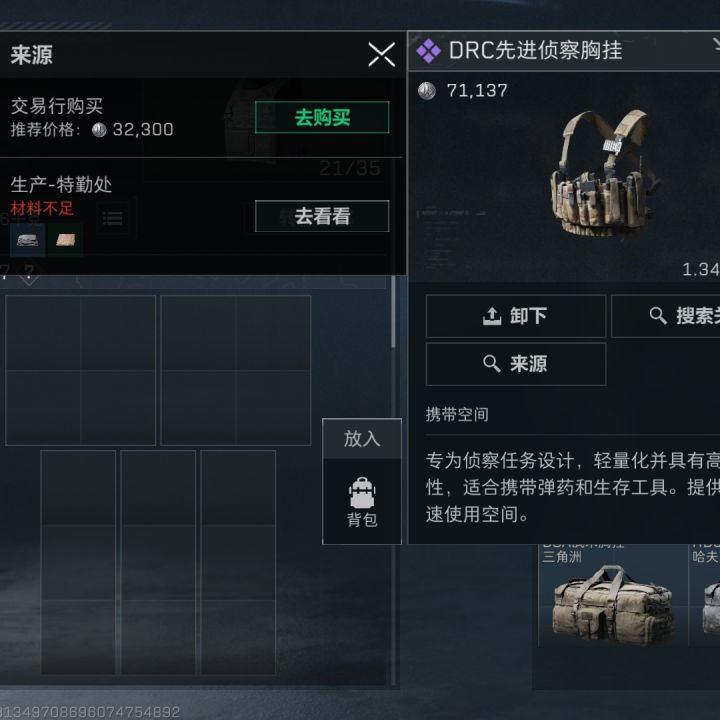Viewport: 720px width, 720px height.
Task: Click the green 去购买 button
Action: click(322, 118)
